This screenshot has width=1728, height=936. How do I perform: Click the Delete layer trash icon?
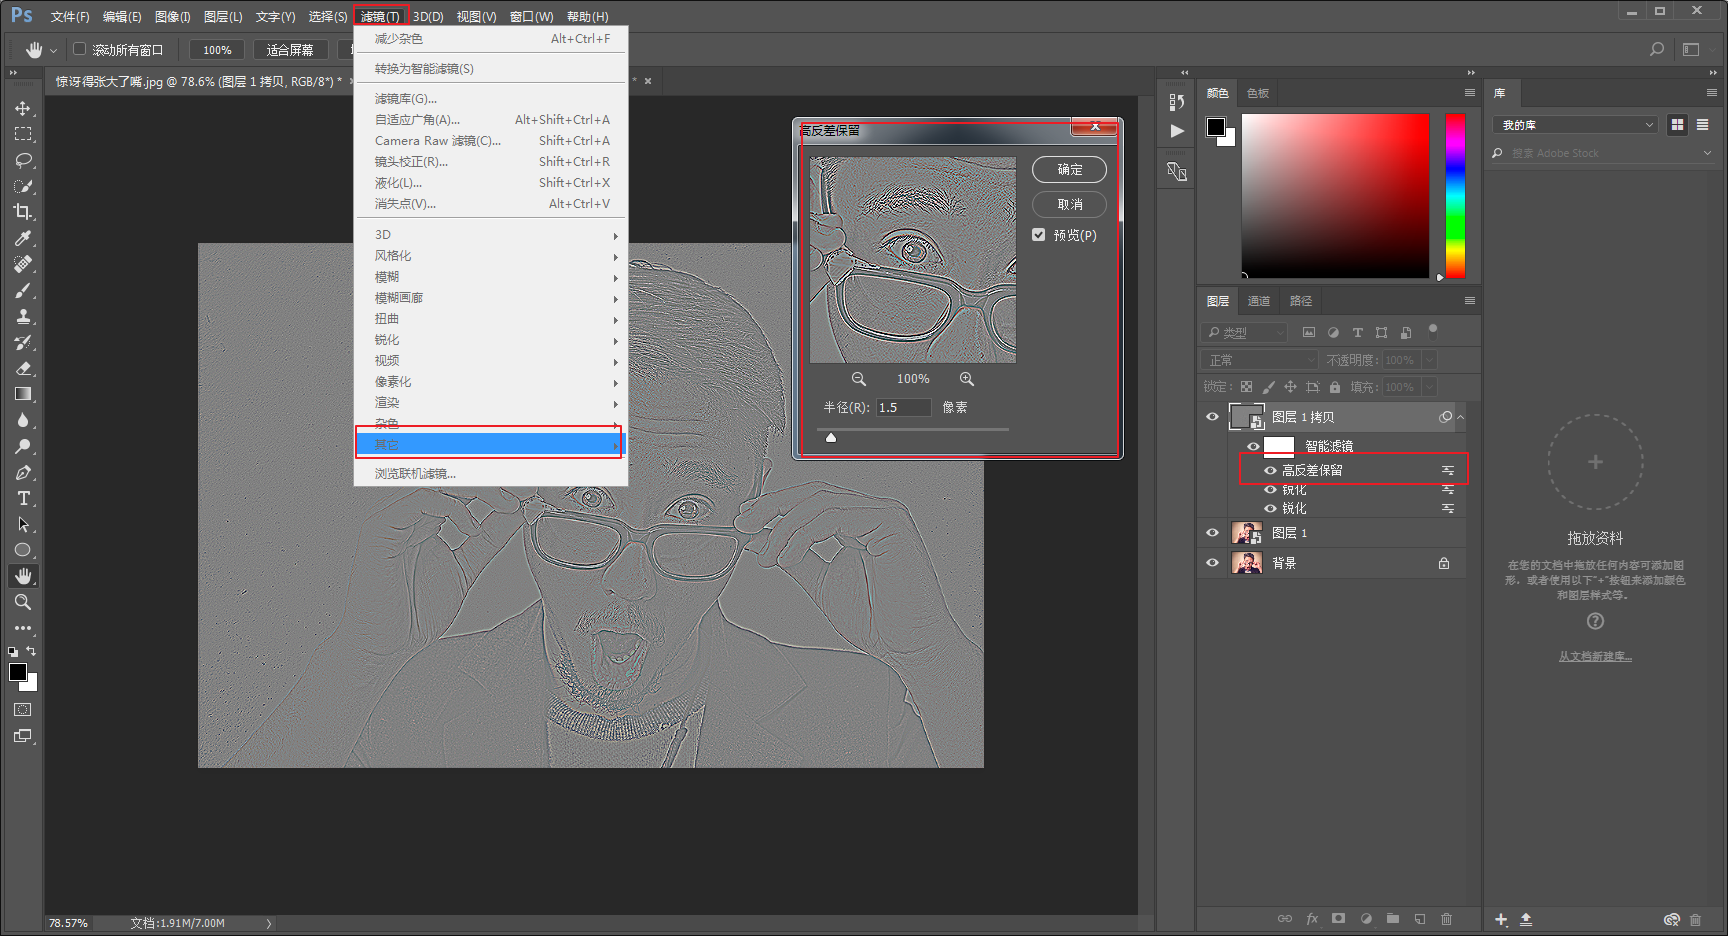[x=1446, y=918]
